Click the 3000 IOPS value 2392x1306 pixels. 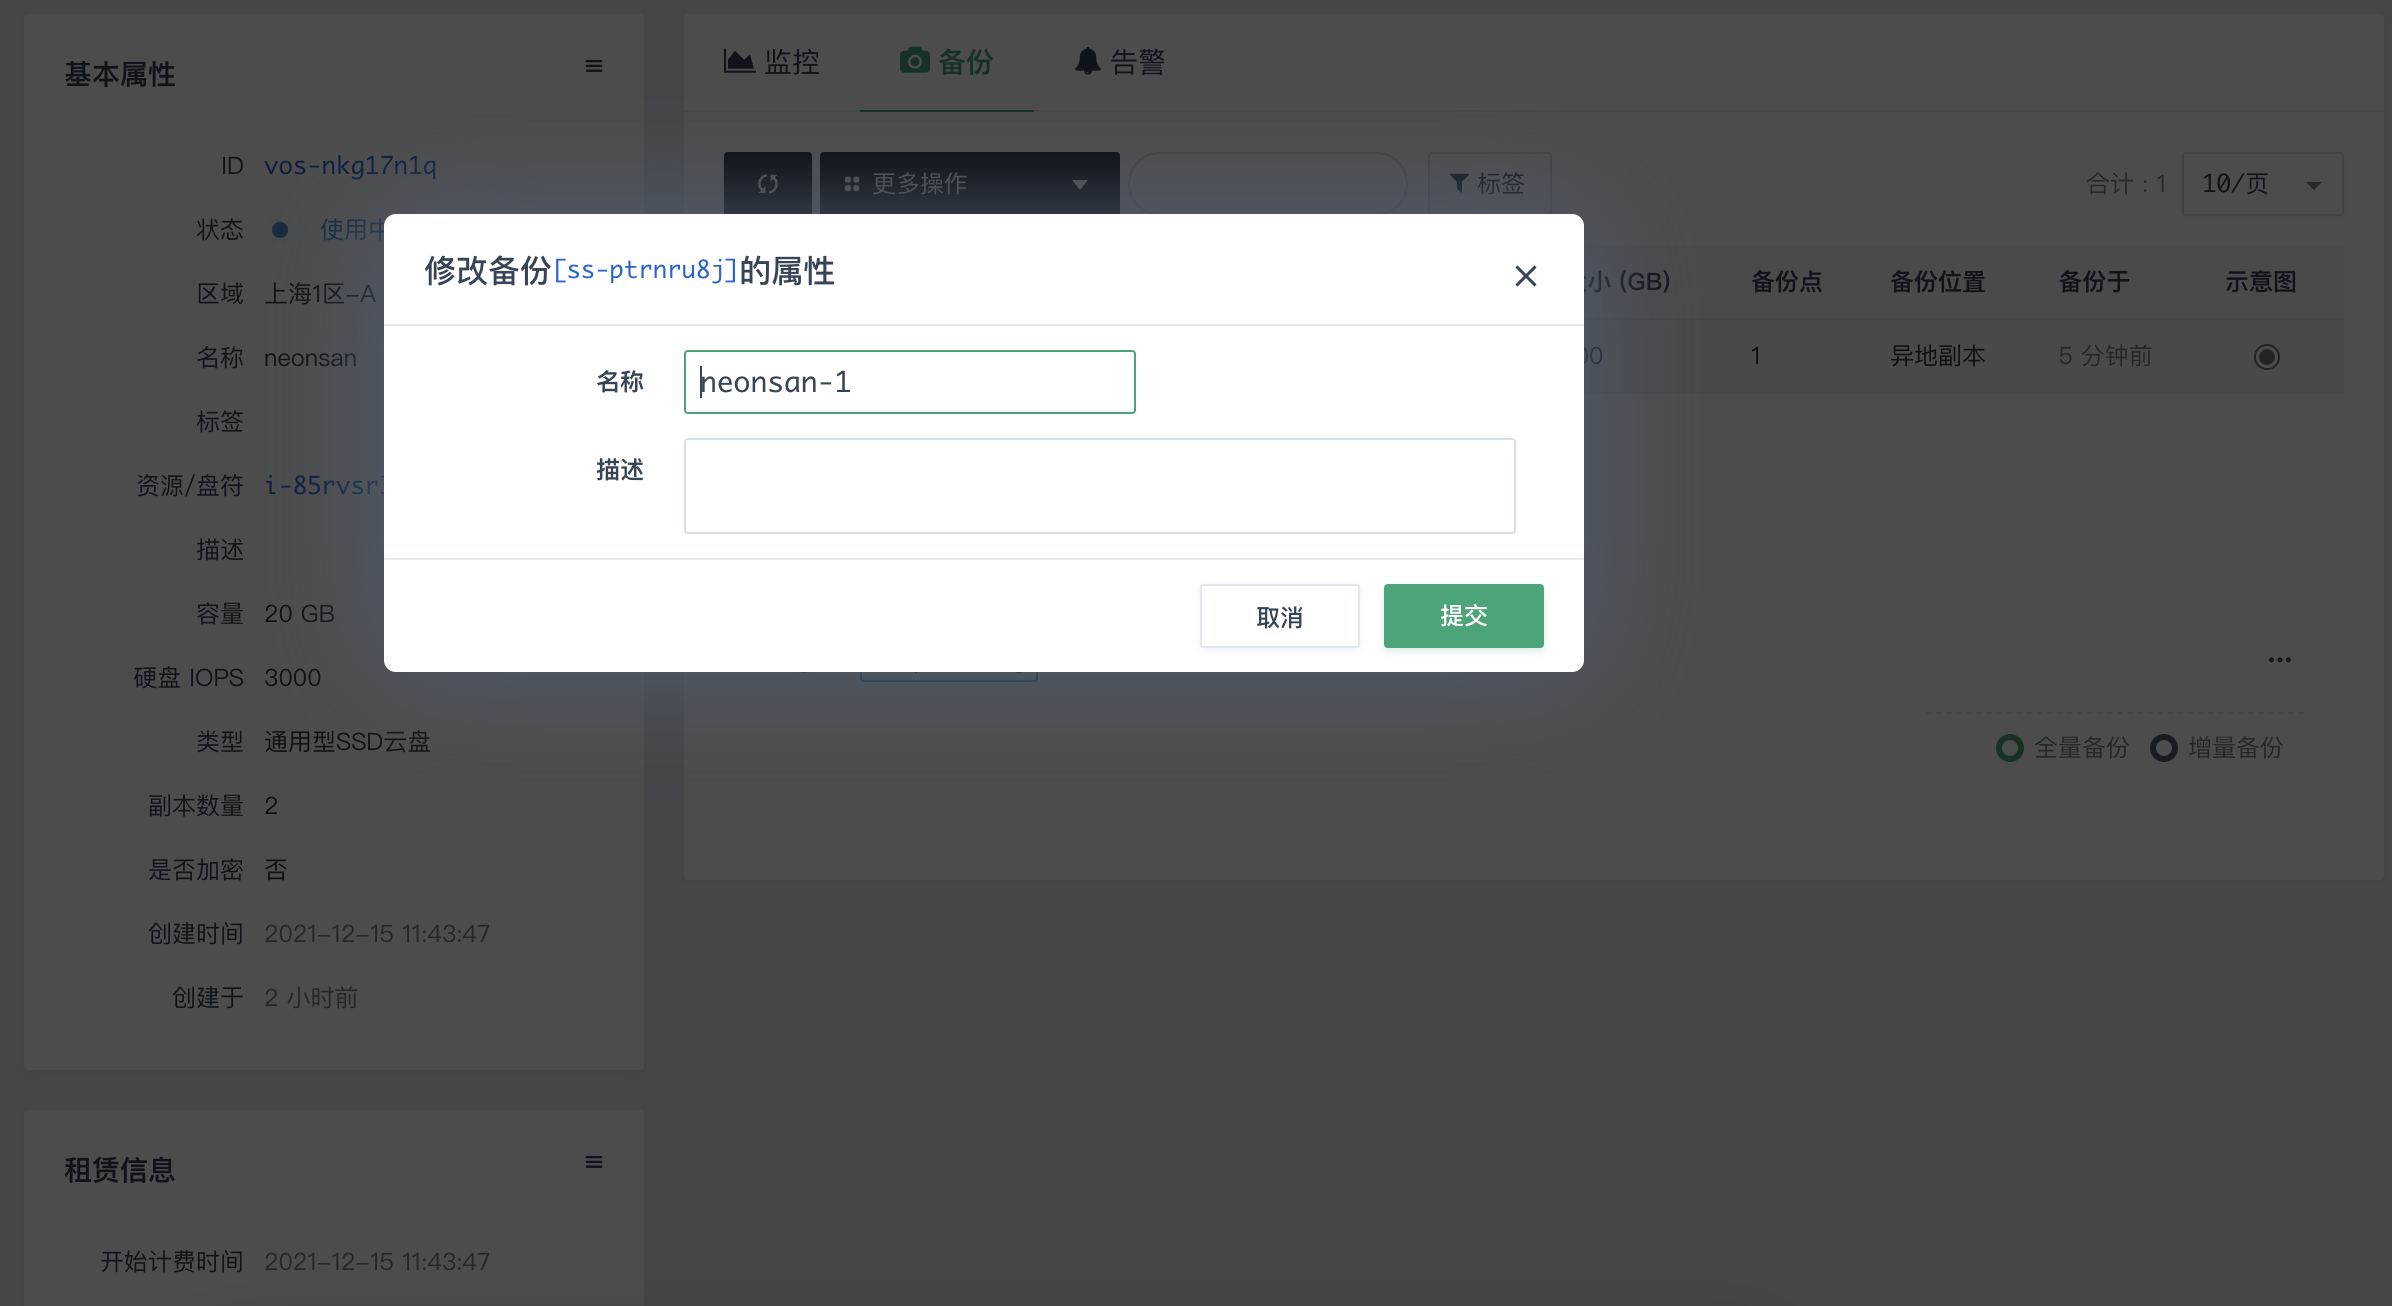292,678
